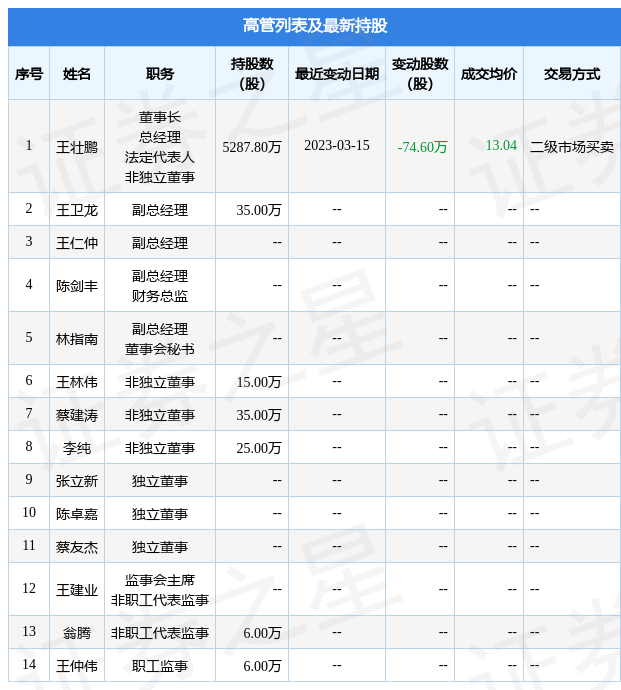621x690 pixels.
Task: Click 翁腾's holding 6.00万
Action: coord(262,633)
